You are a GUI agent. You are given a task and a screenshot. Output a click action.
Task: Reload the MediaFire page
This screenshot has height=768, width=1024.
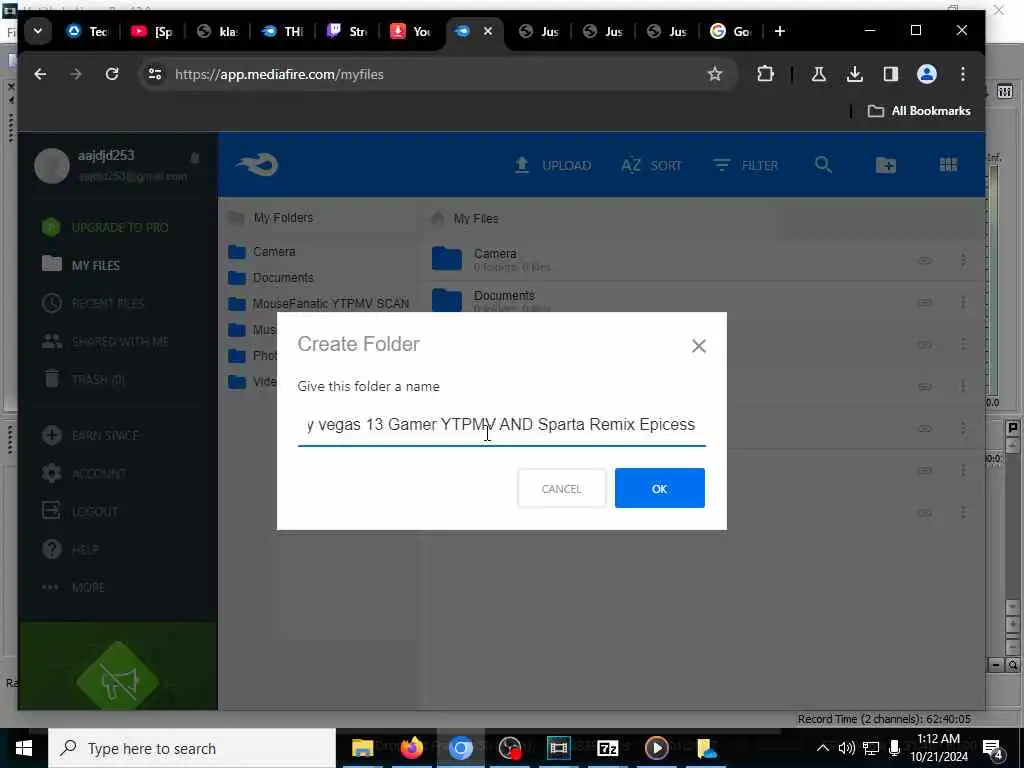112,74
